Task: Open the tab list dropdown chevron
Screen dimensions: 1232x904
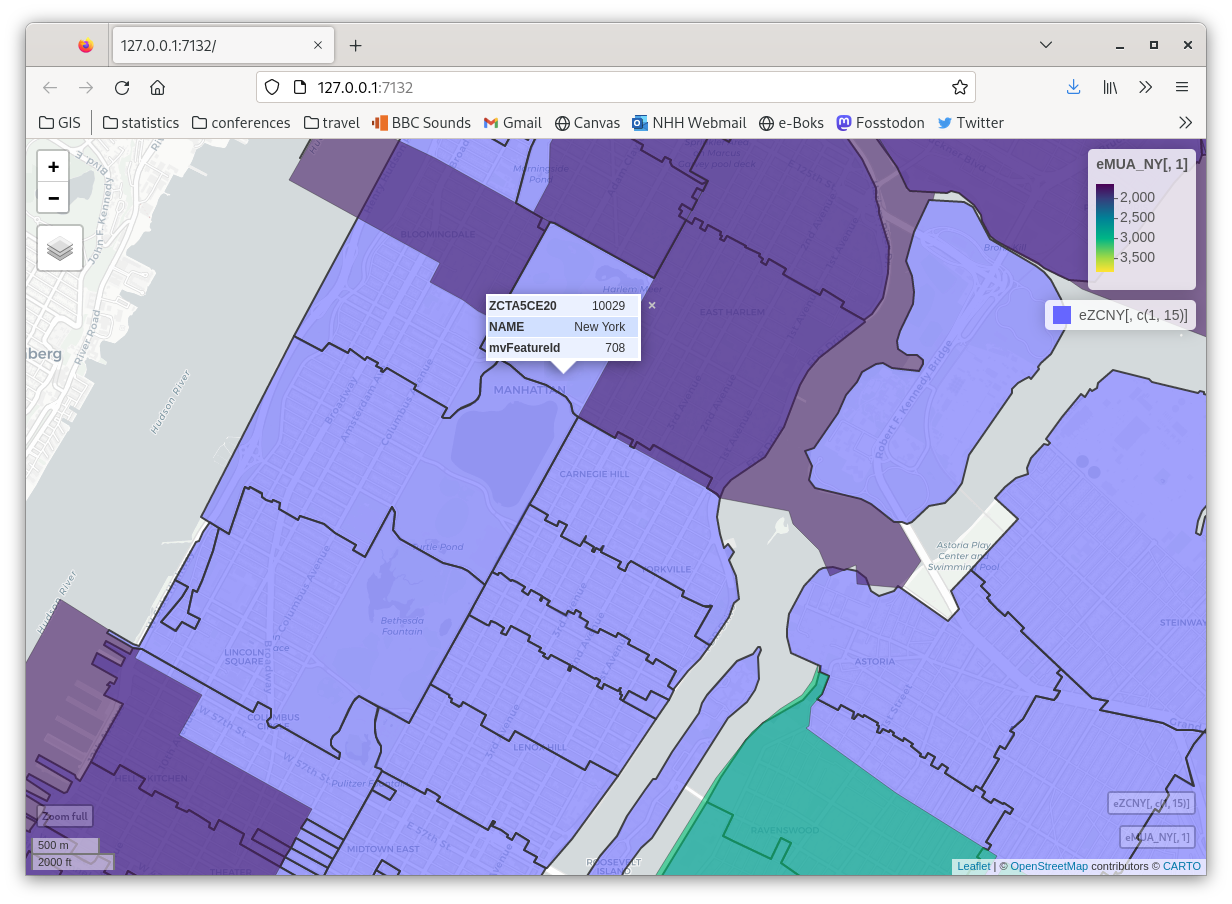Action: (x=1046, y=44)
